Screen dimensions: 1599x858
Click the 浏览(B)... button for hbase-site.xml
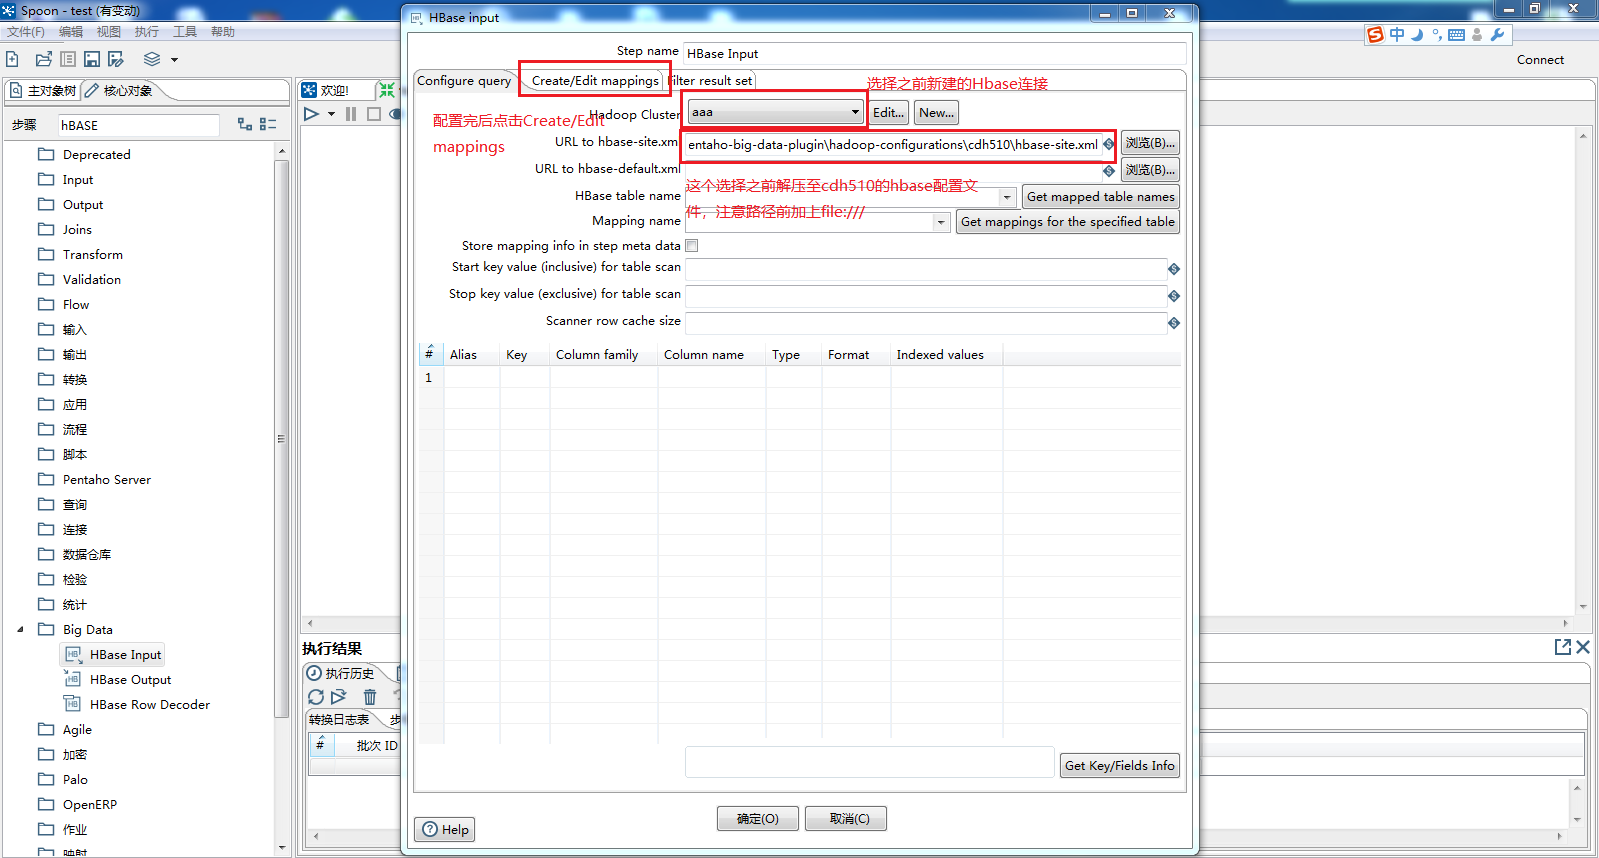[x=1150, y=143]
